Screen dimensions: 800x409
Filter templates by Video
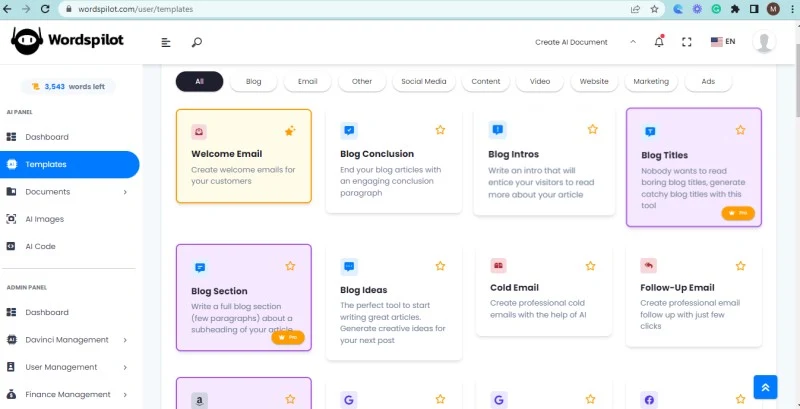pyautogui.click(x=540, y=82)
